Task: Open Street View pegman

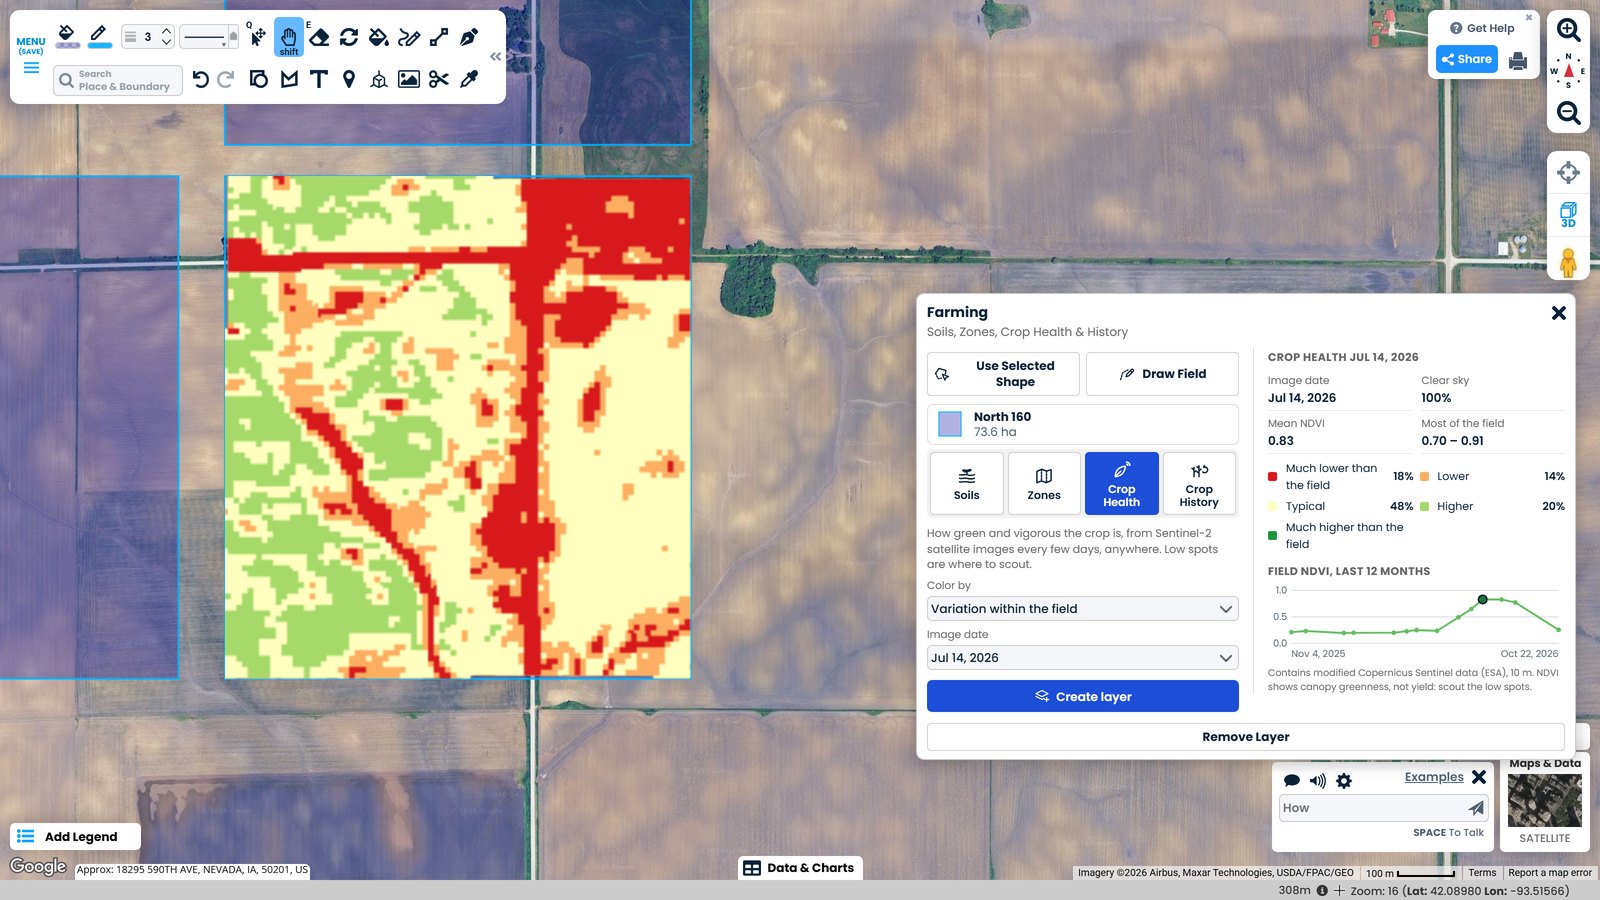Action: click(x=1568, y=262)
